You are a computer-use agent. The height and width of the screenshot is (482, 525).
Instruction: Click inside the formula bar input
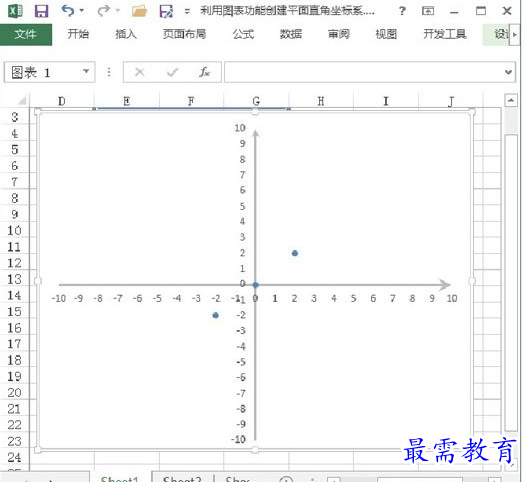(363, 72)
